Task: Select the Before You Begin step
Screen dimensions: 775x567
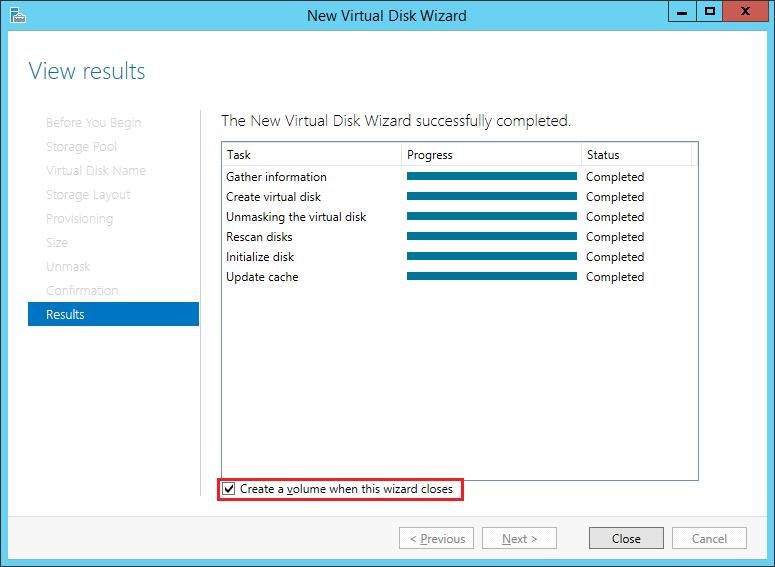Action: coord(94,122)
